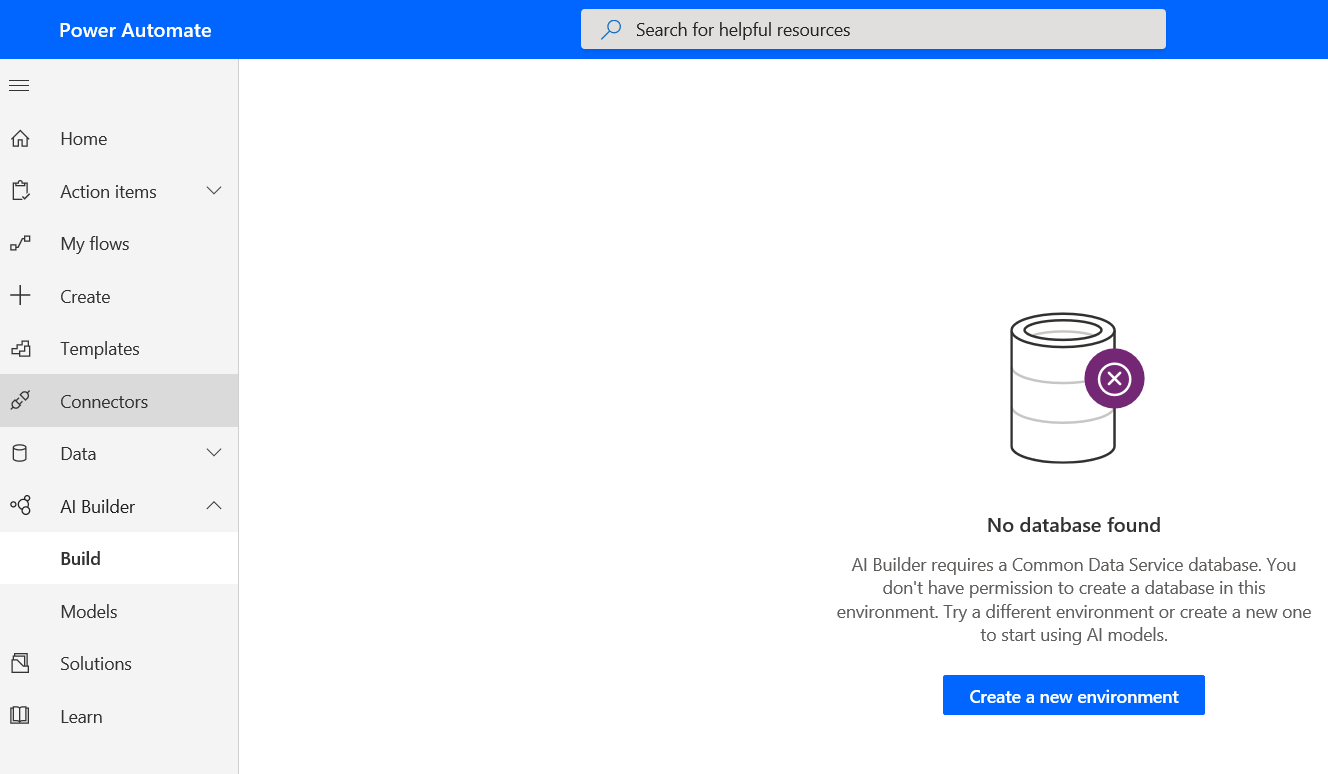Screen dimensions: 1328x774
Task: Open Data in the sidebar
Action: tap(119, 454)
